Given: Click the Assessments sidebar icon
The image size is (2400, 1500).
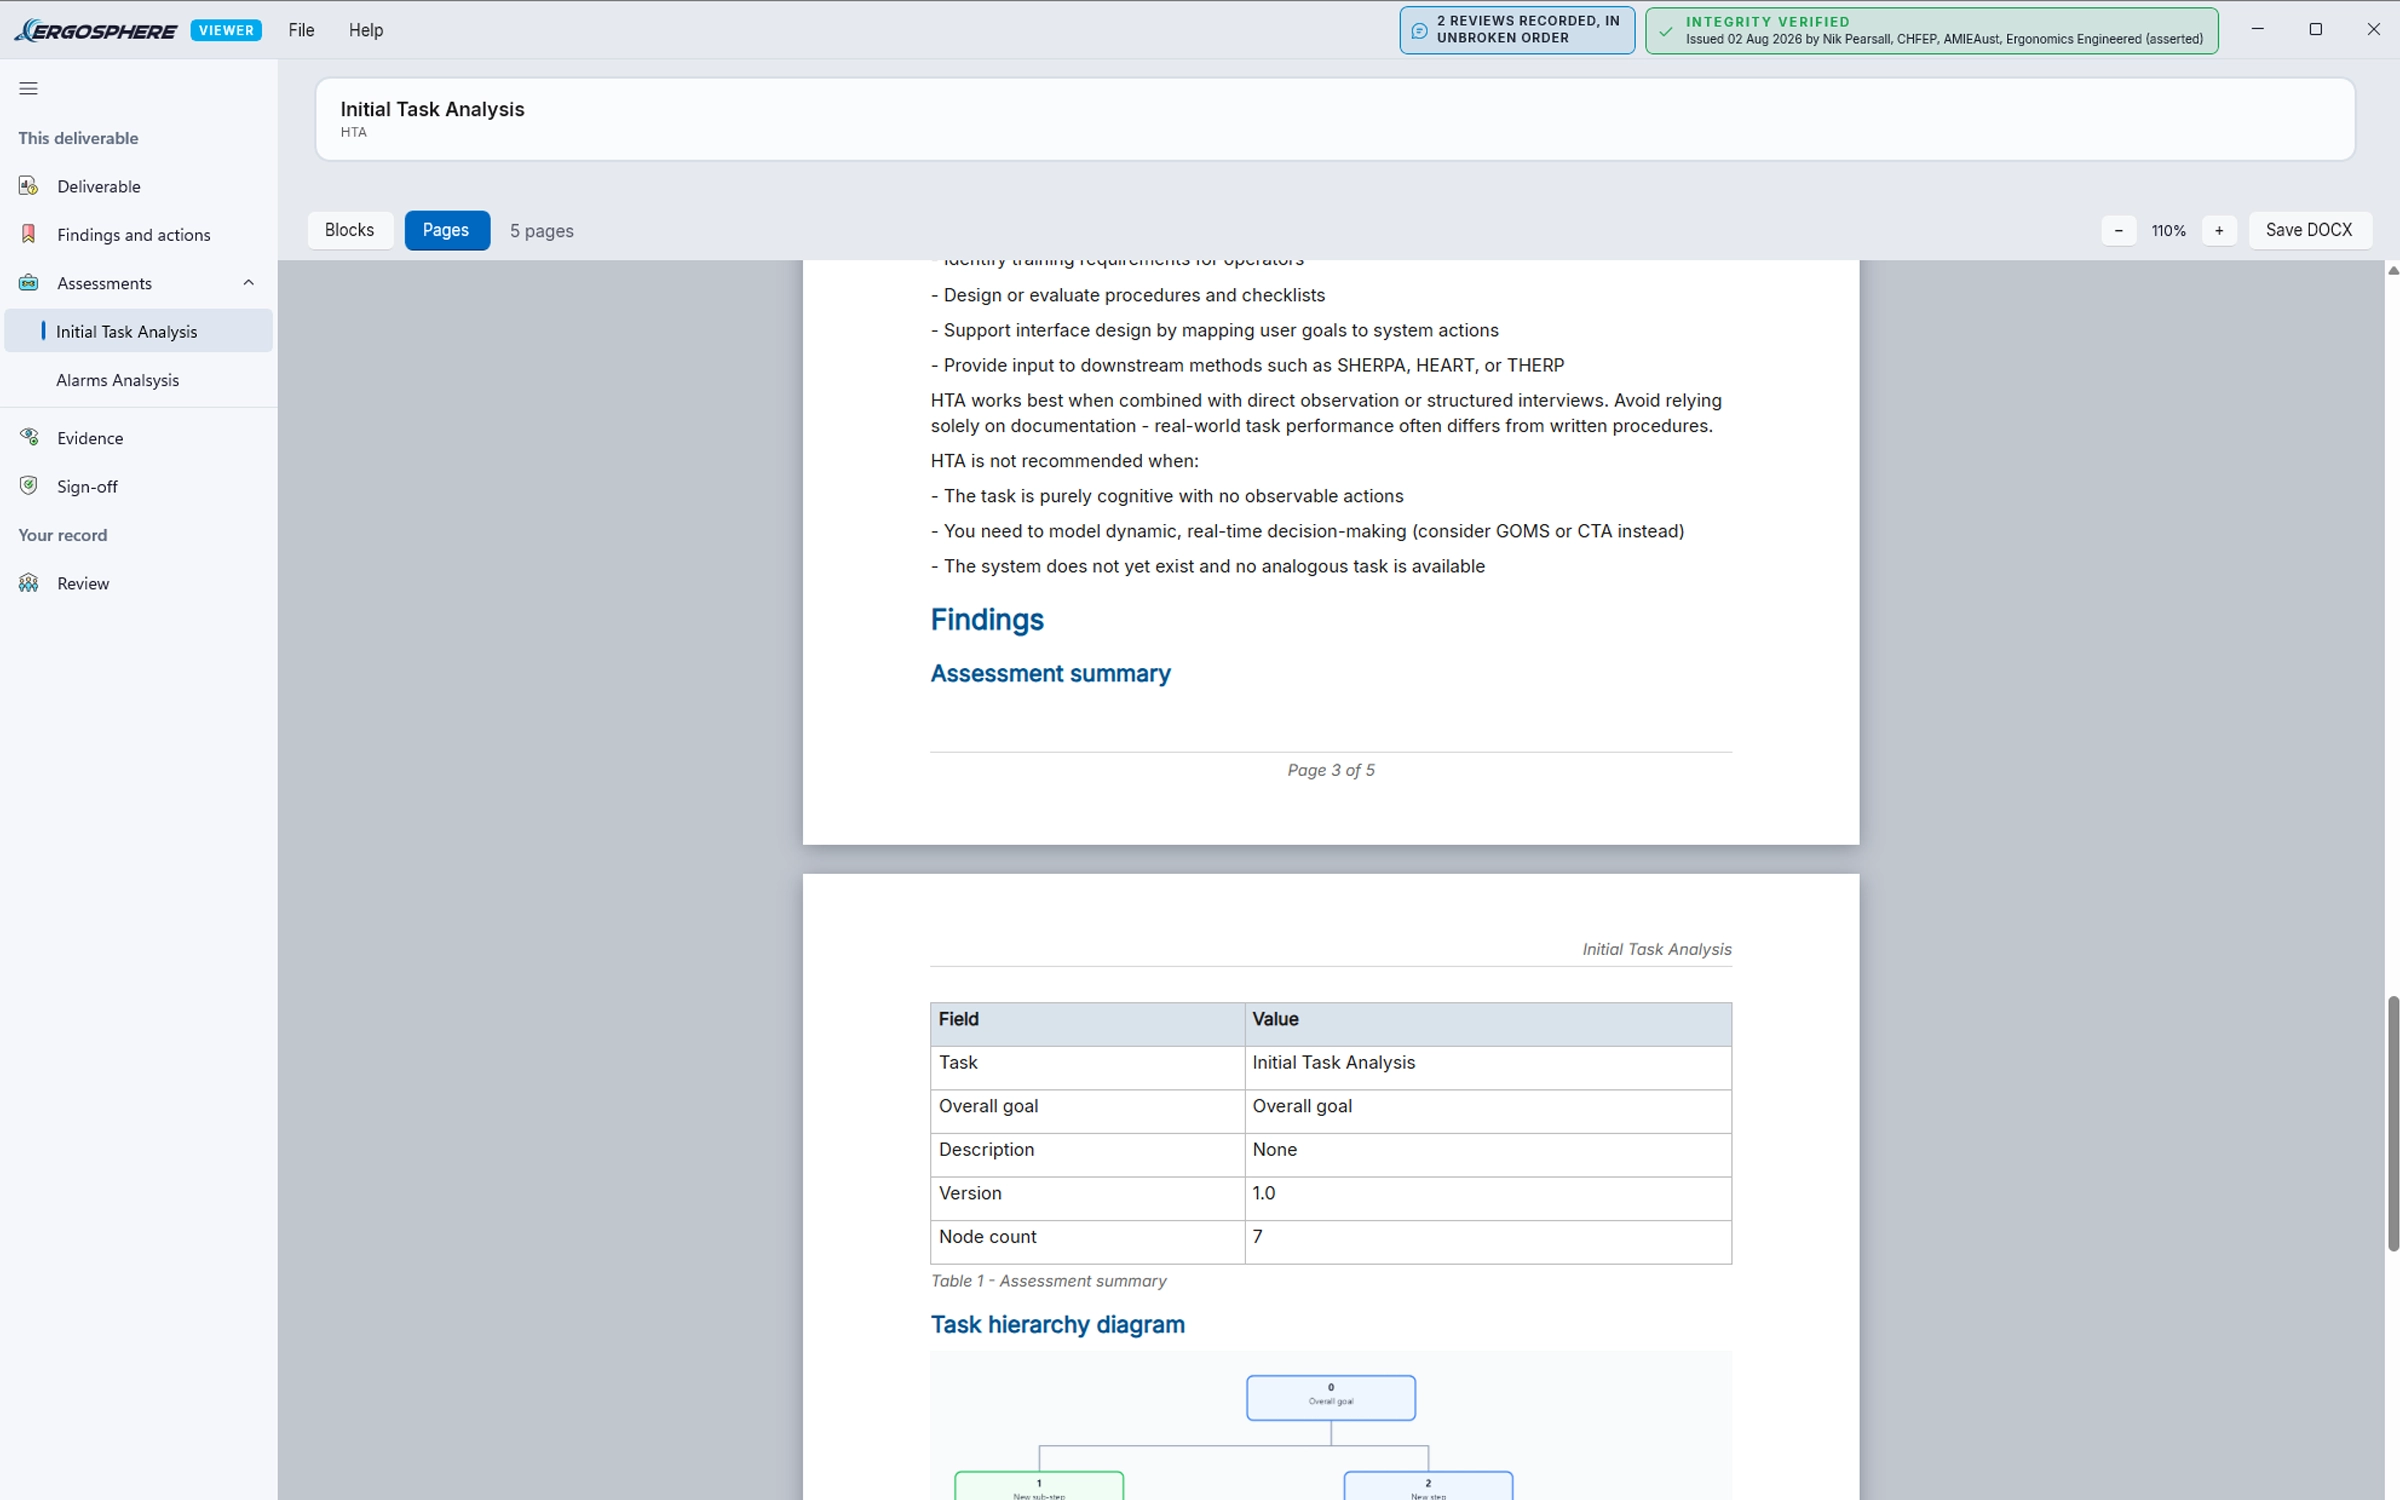Looking at the screenshot, I should [28, 283].
